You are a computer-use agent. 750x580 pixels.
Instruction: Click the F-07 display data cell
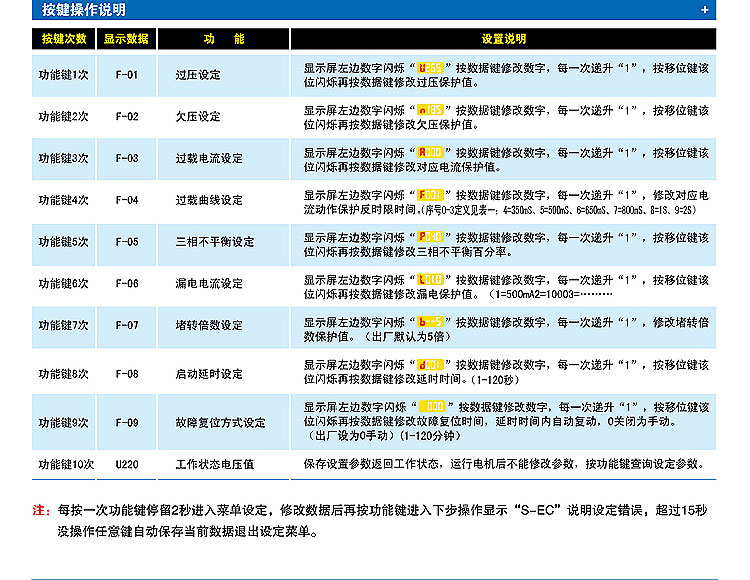tap(127, 326)
